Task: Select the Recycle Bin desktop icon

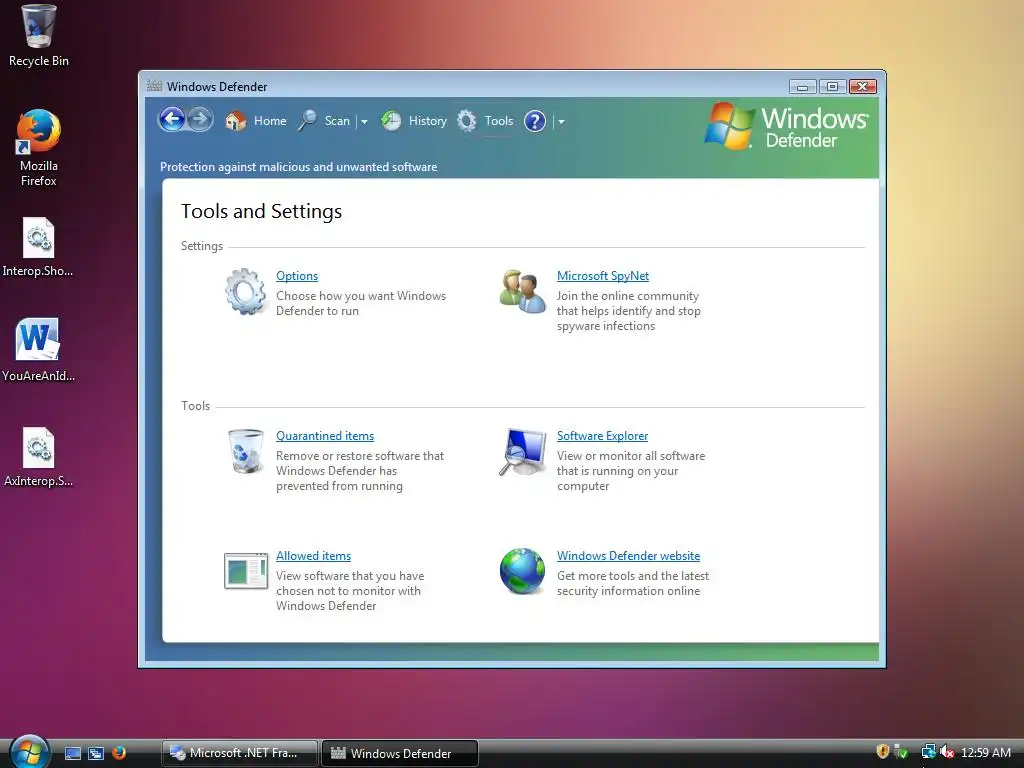Action: click(x=38, y=35)
